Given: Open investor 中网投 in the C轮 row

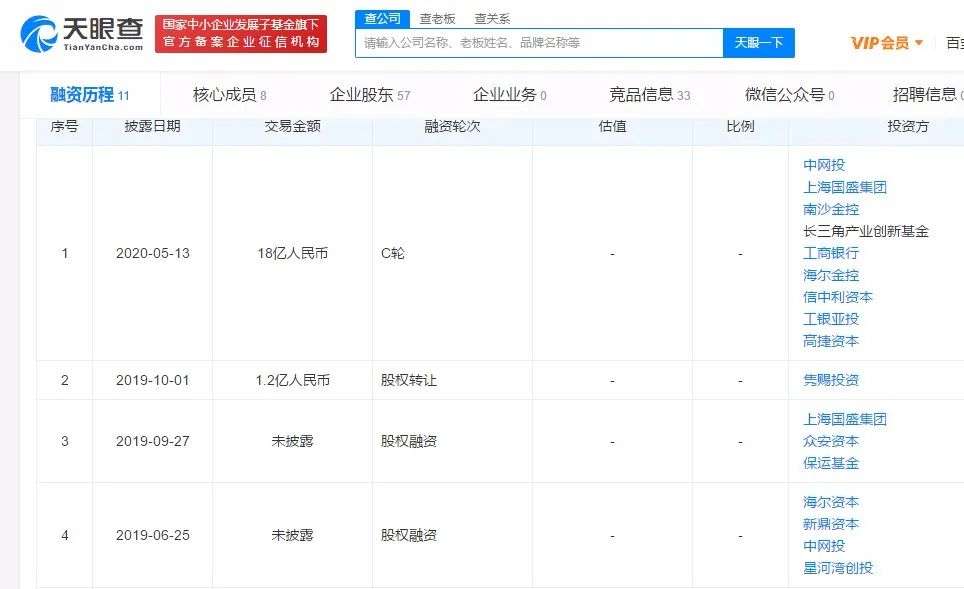Looking at the screenshot, I should point(824,165).
